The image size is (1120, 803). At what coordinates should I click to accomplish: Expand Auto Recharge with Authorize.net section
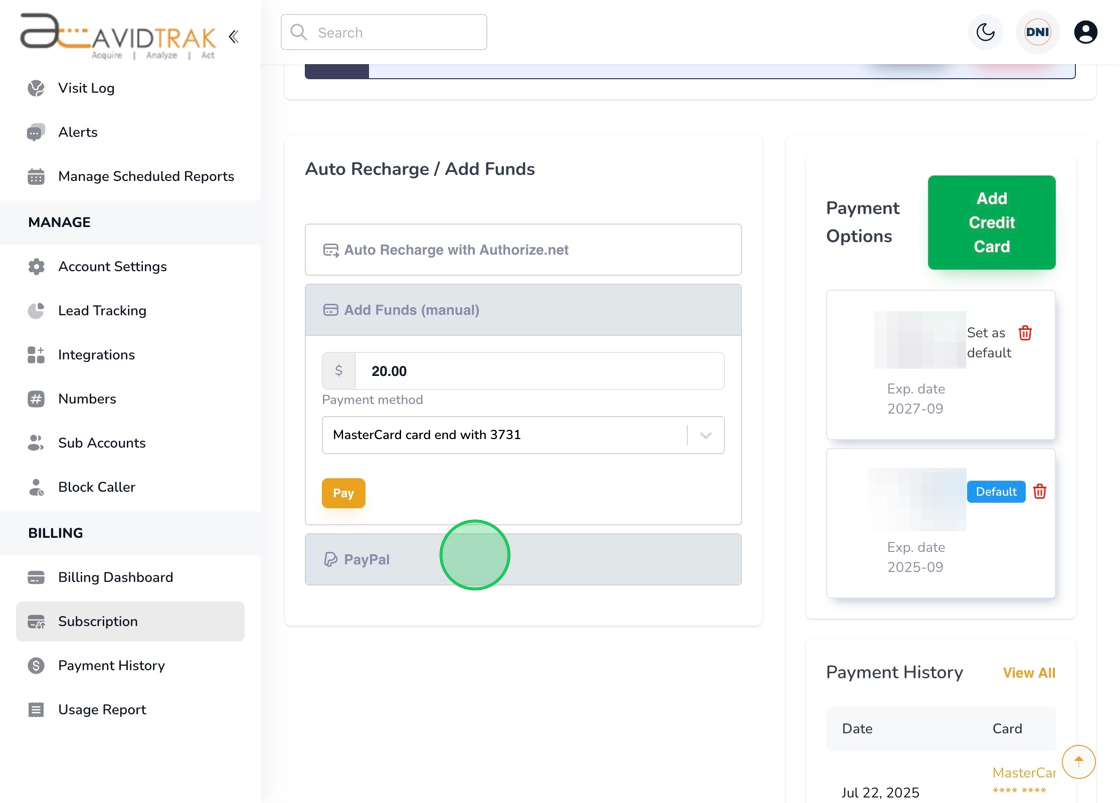point(523,250)
